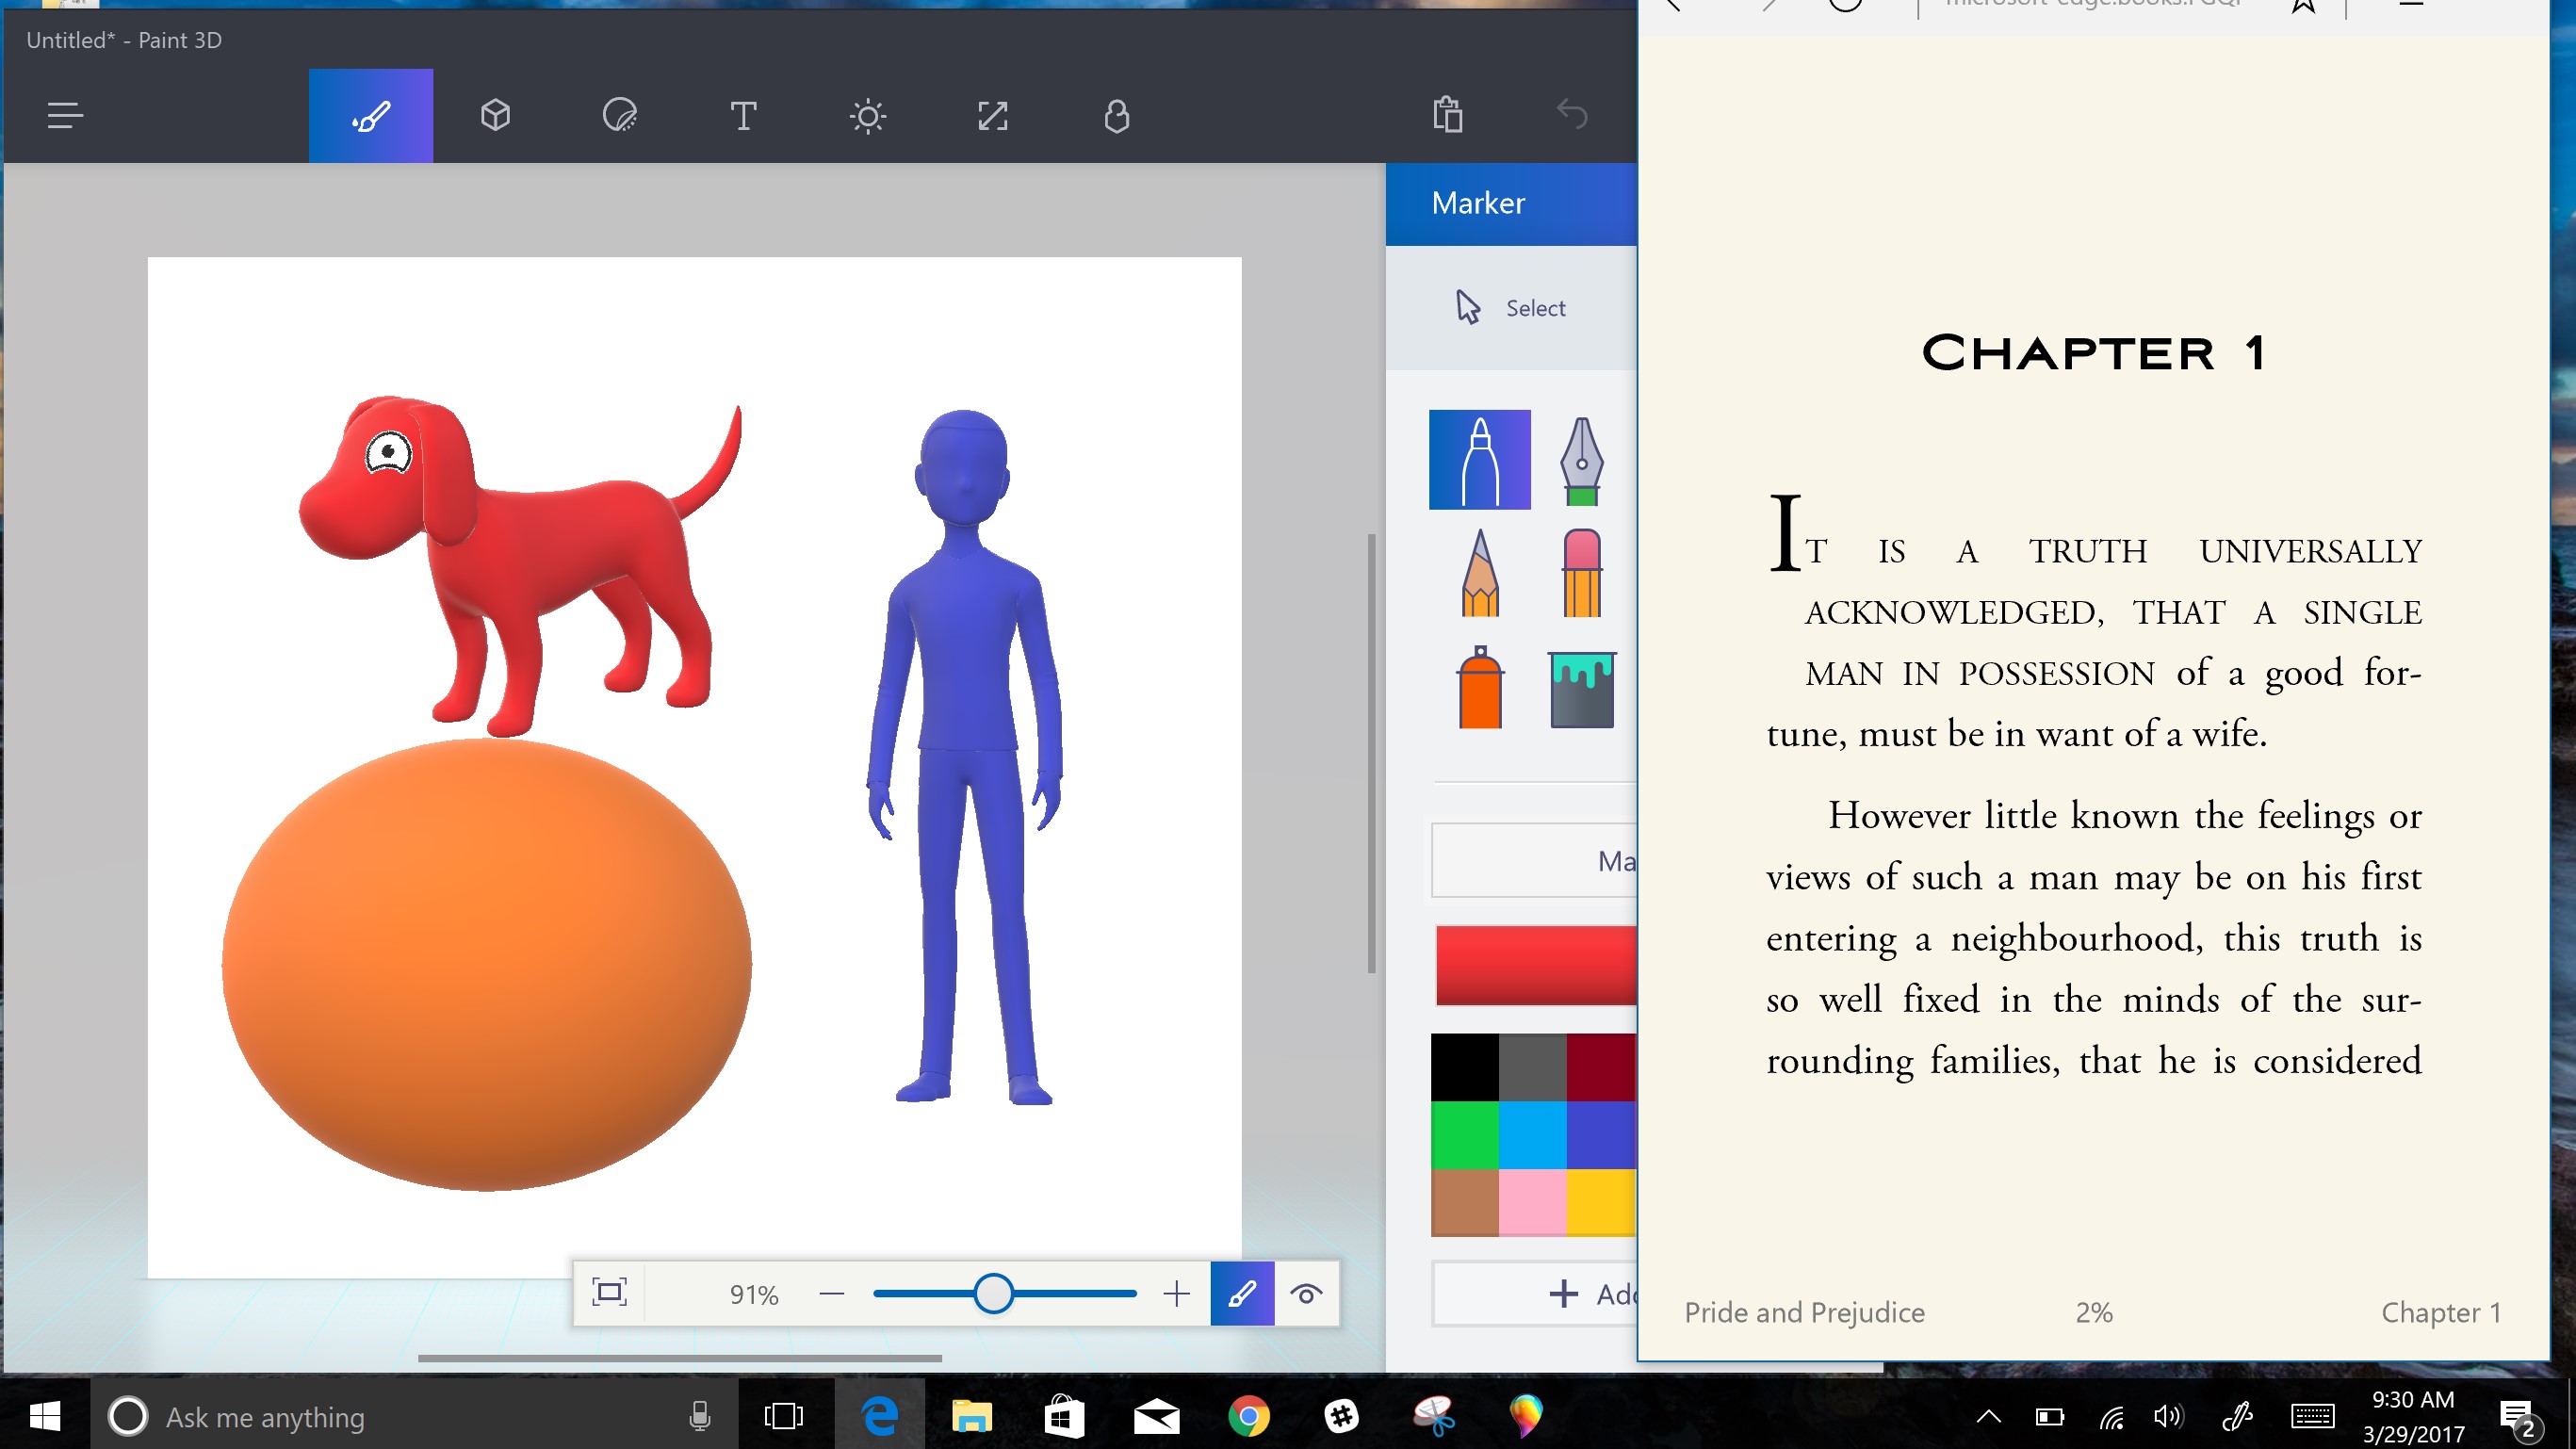Click the 2% reading progress text

(2094, 1312)
